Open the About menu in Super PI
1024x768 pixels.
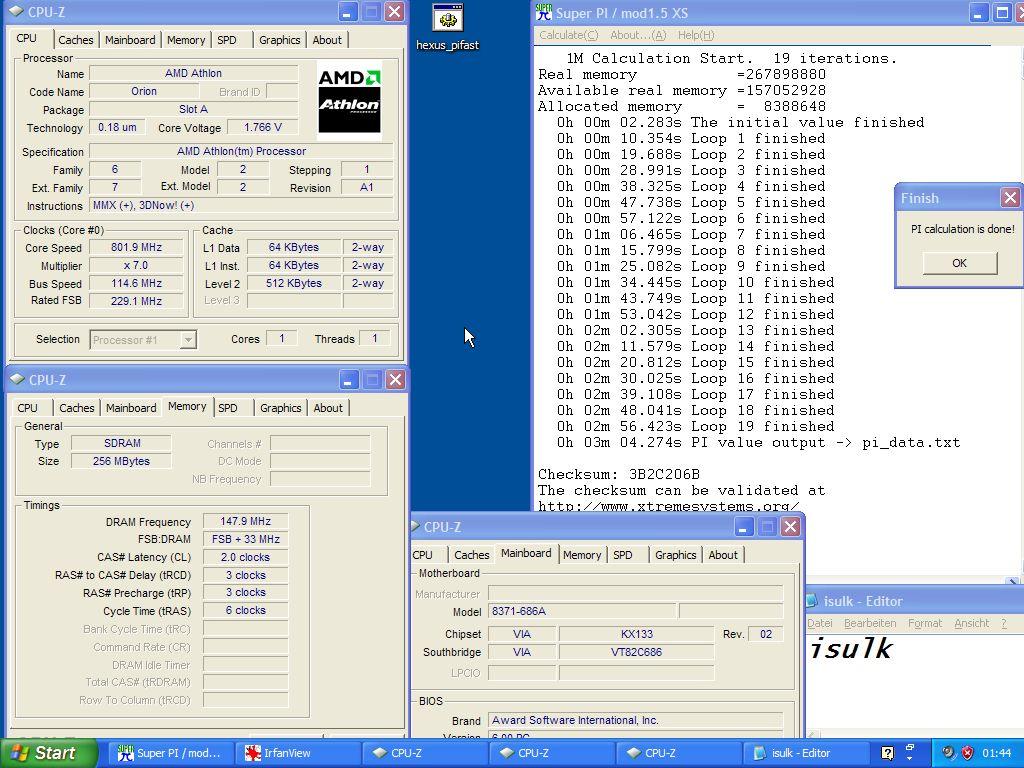click(637, 35)
